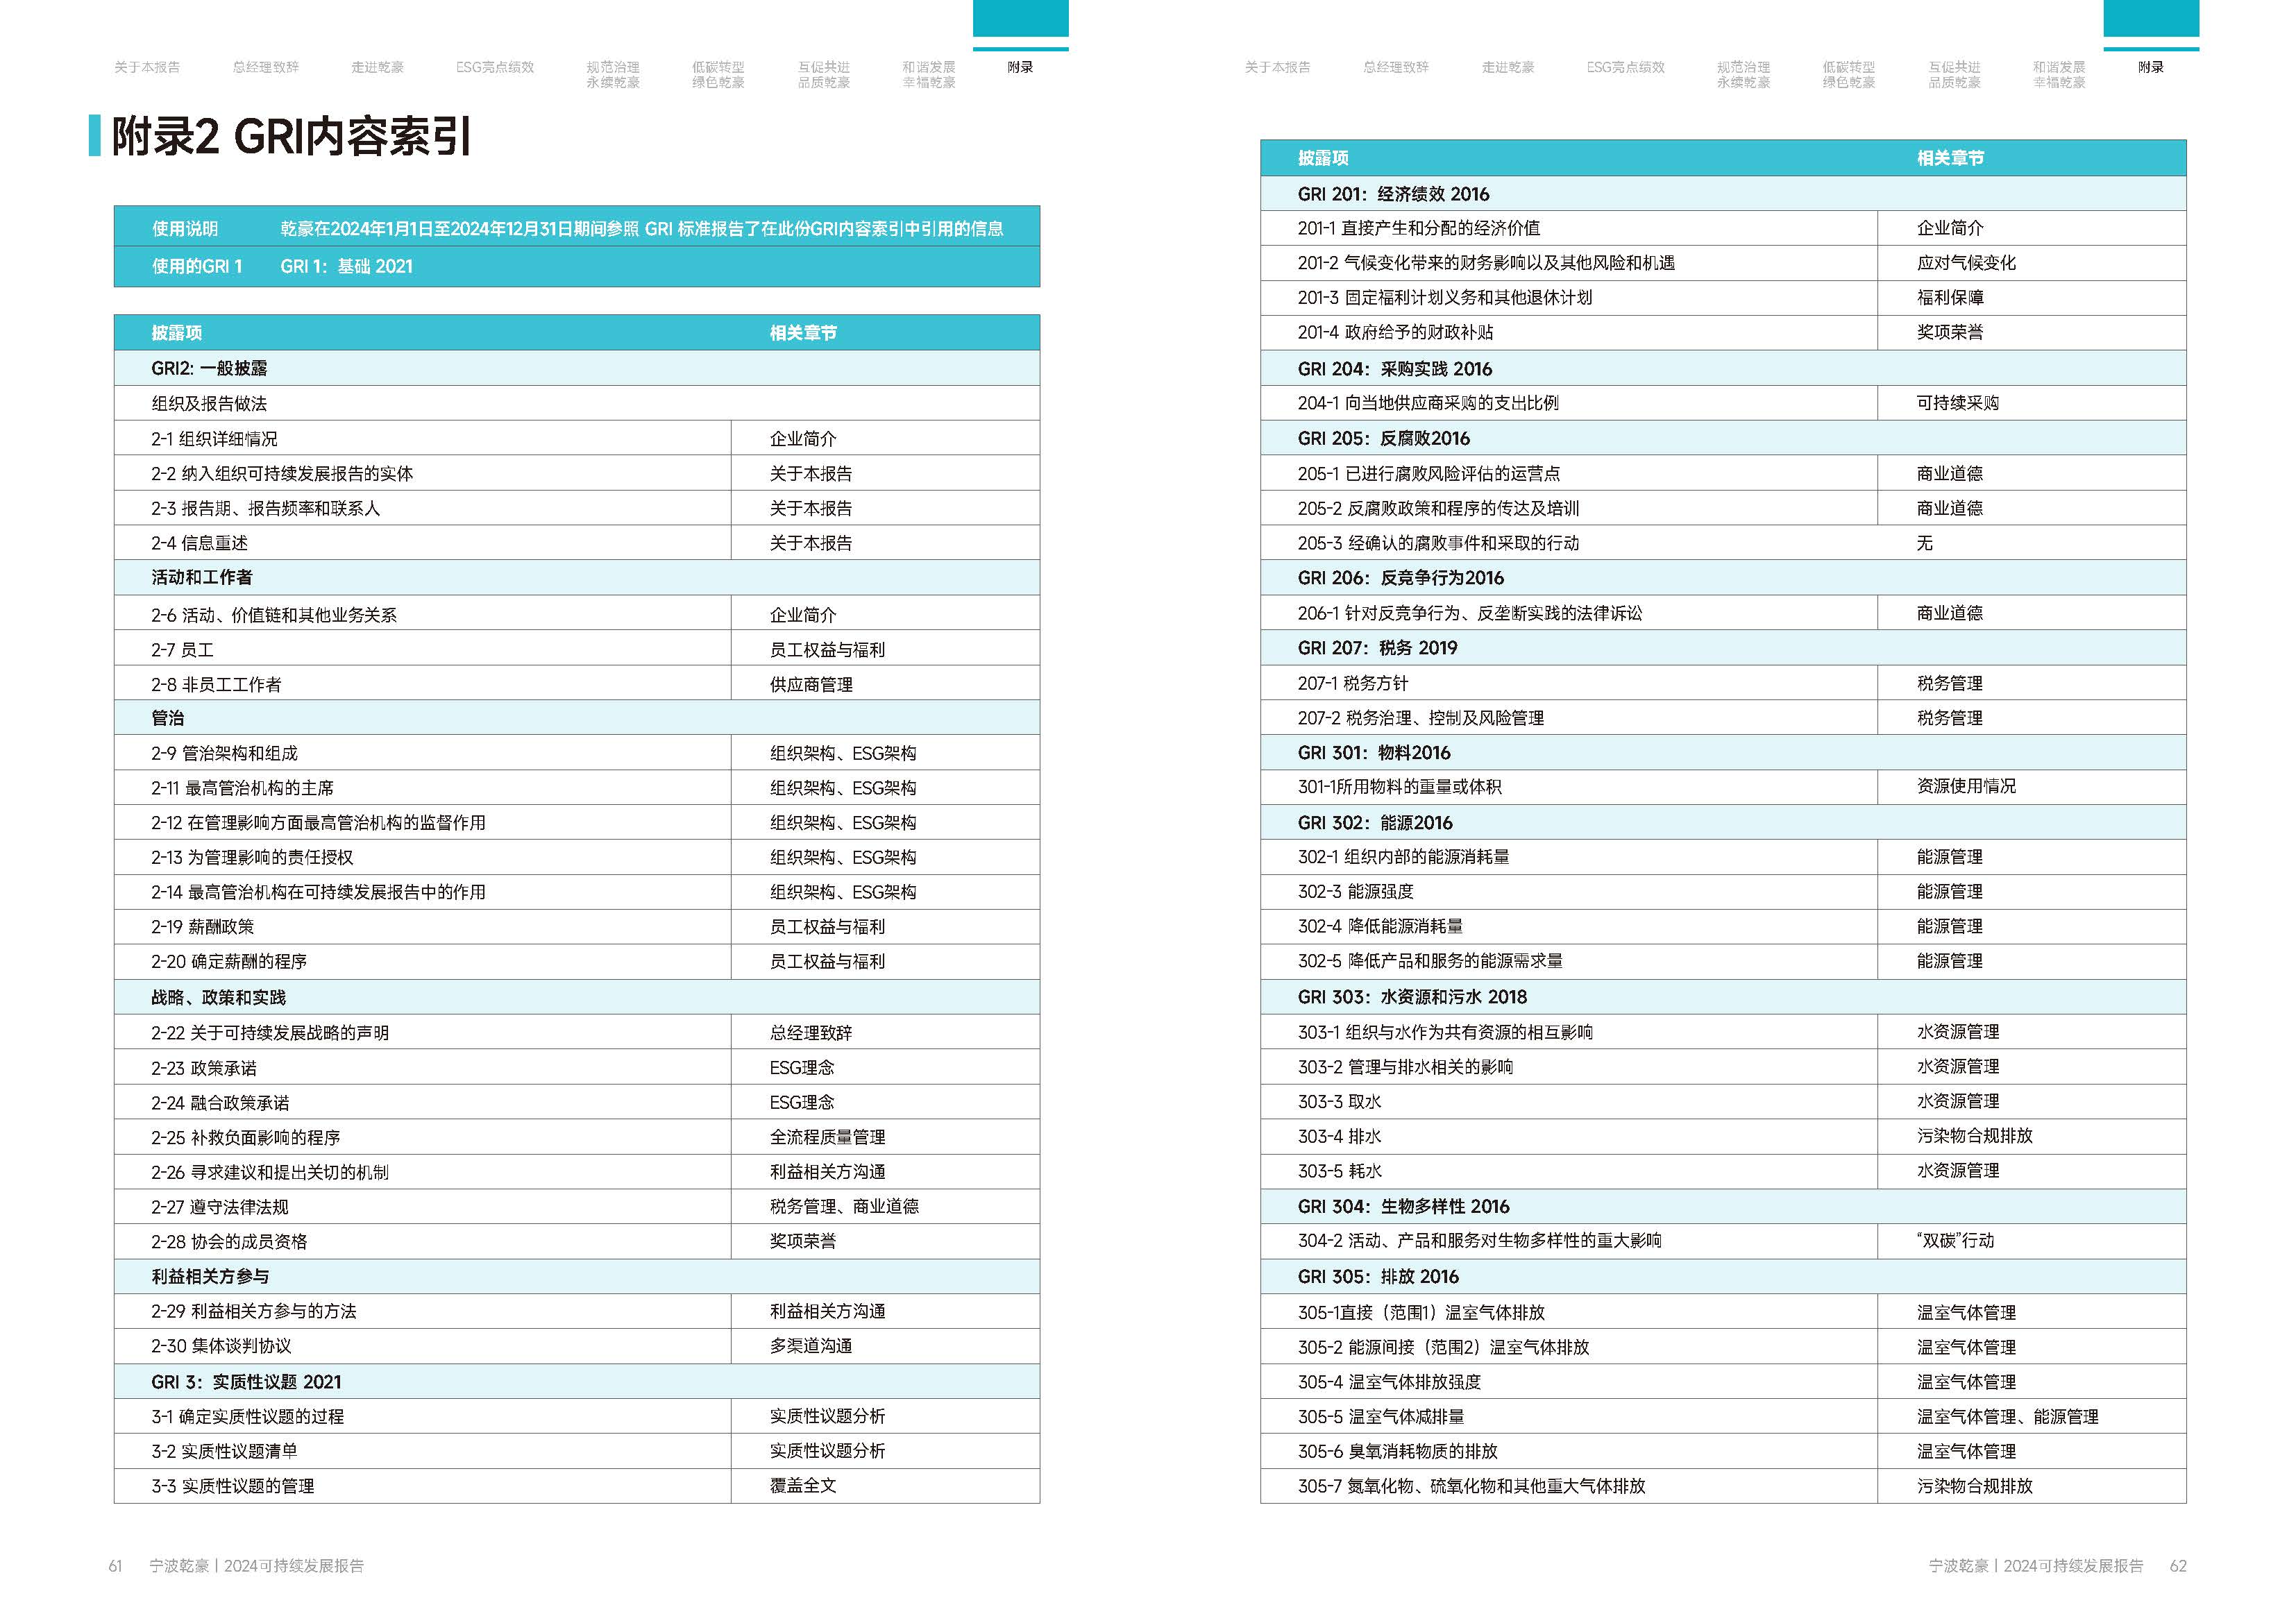
Task: Select the 披露项 column header on left table
Action: (x=175, y=332)
